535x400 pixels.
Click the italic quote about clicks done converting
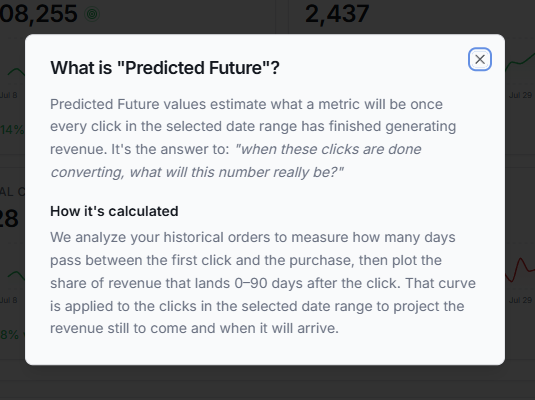pyautogui.click(x=236, y=160)
